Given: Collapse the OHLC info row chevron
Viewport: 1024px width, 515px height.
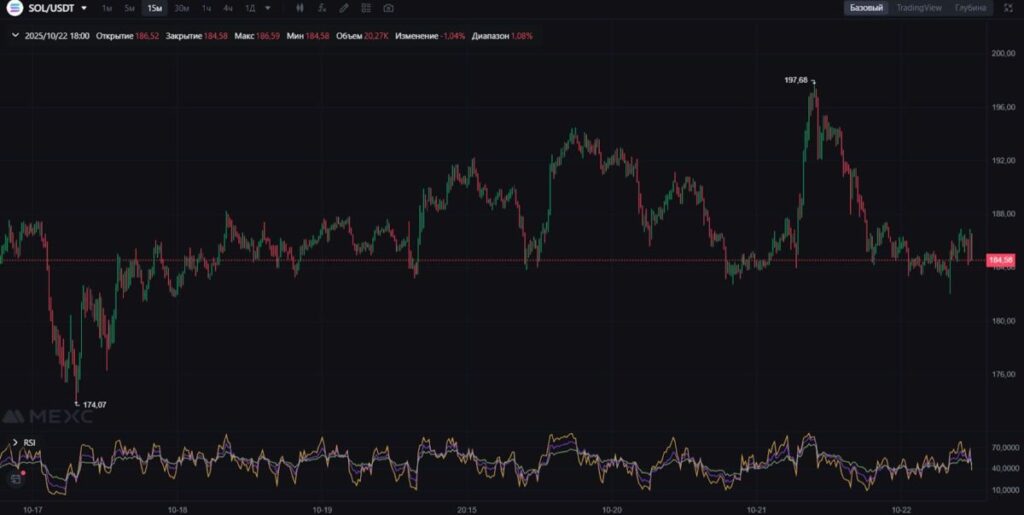Looking at the screenshot, I should point(14,36).
